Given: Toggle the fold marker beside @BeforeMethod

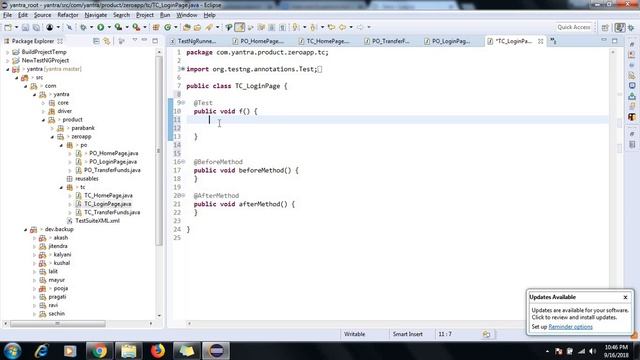Looking at the screenshot, I should click(183, 162).
